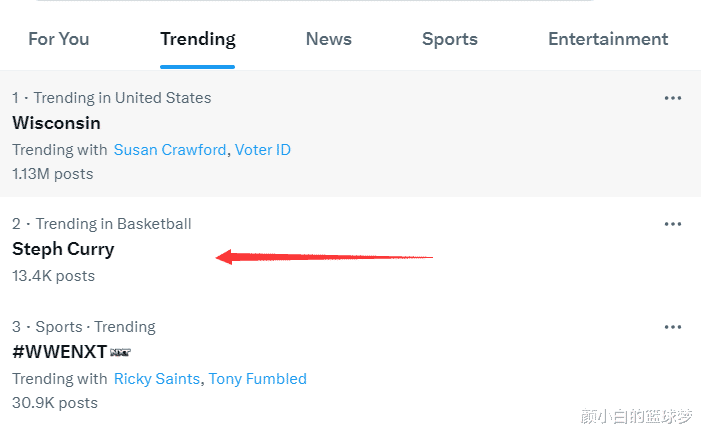Open more options for the #WWENXT trend

(673, 327)
